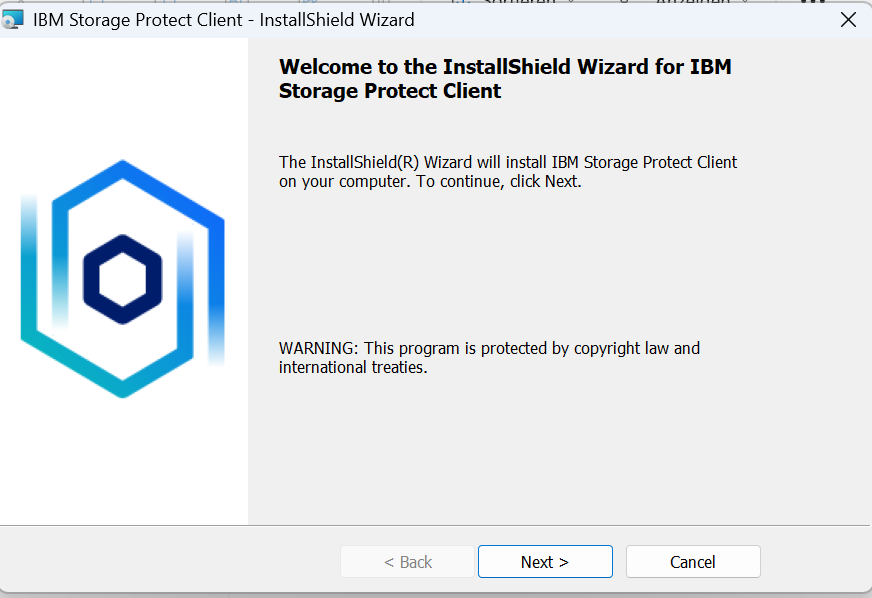872x598 pixels.
Task: Cancel the IBM Storage Protect installation
Action: coord(693,562)
